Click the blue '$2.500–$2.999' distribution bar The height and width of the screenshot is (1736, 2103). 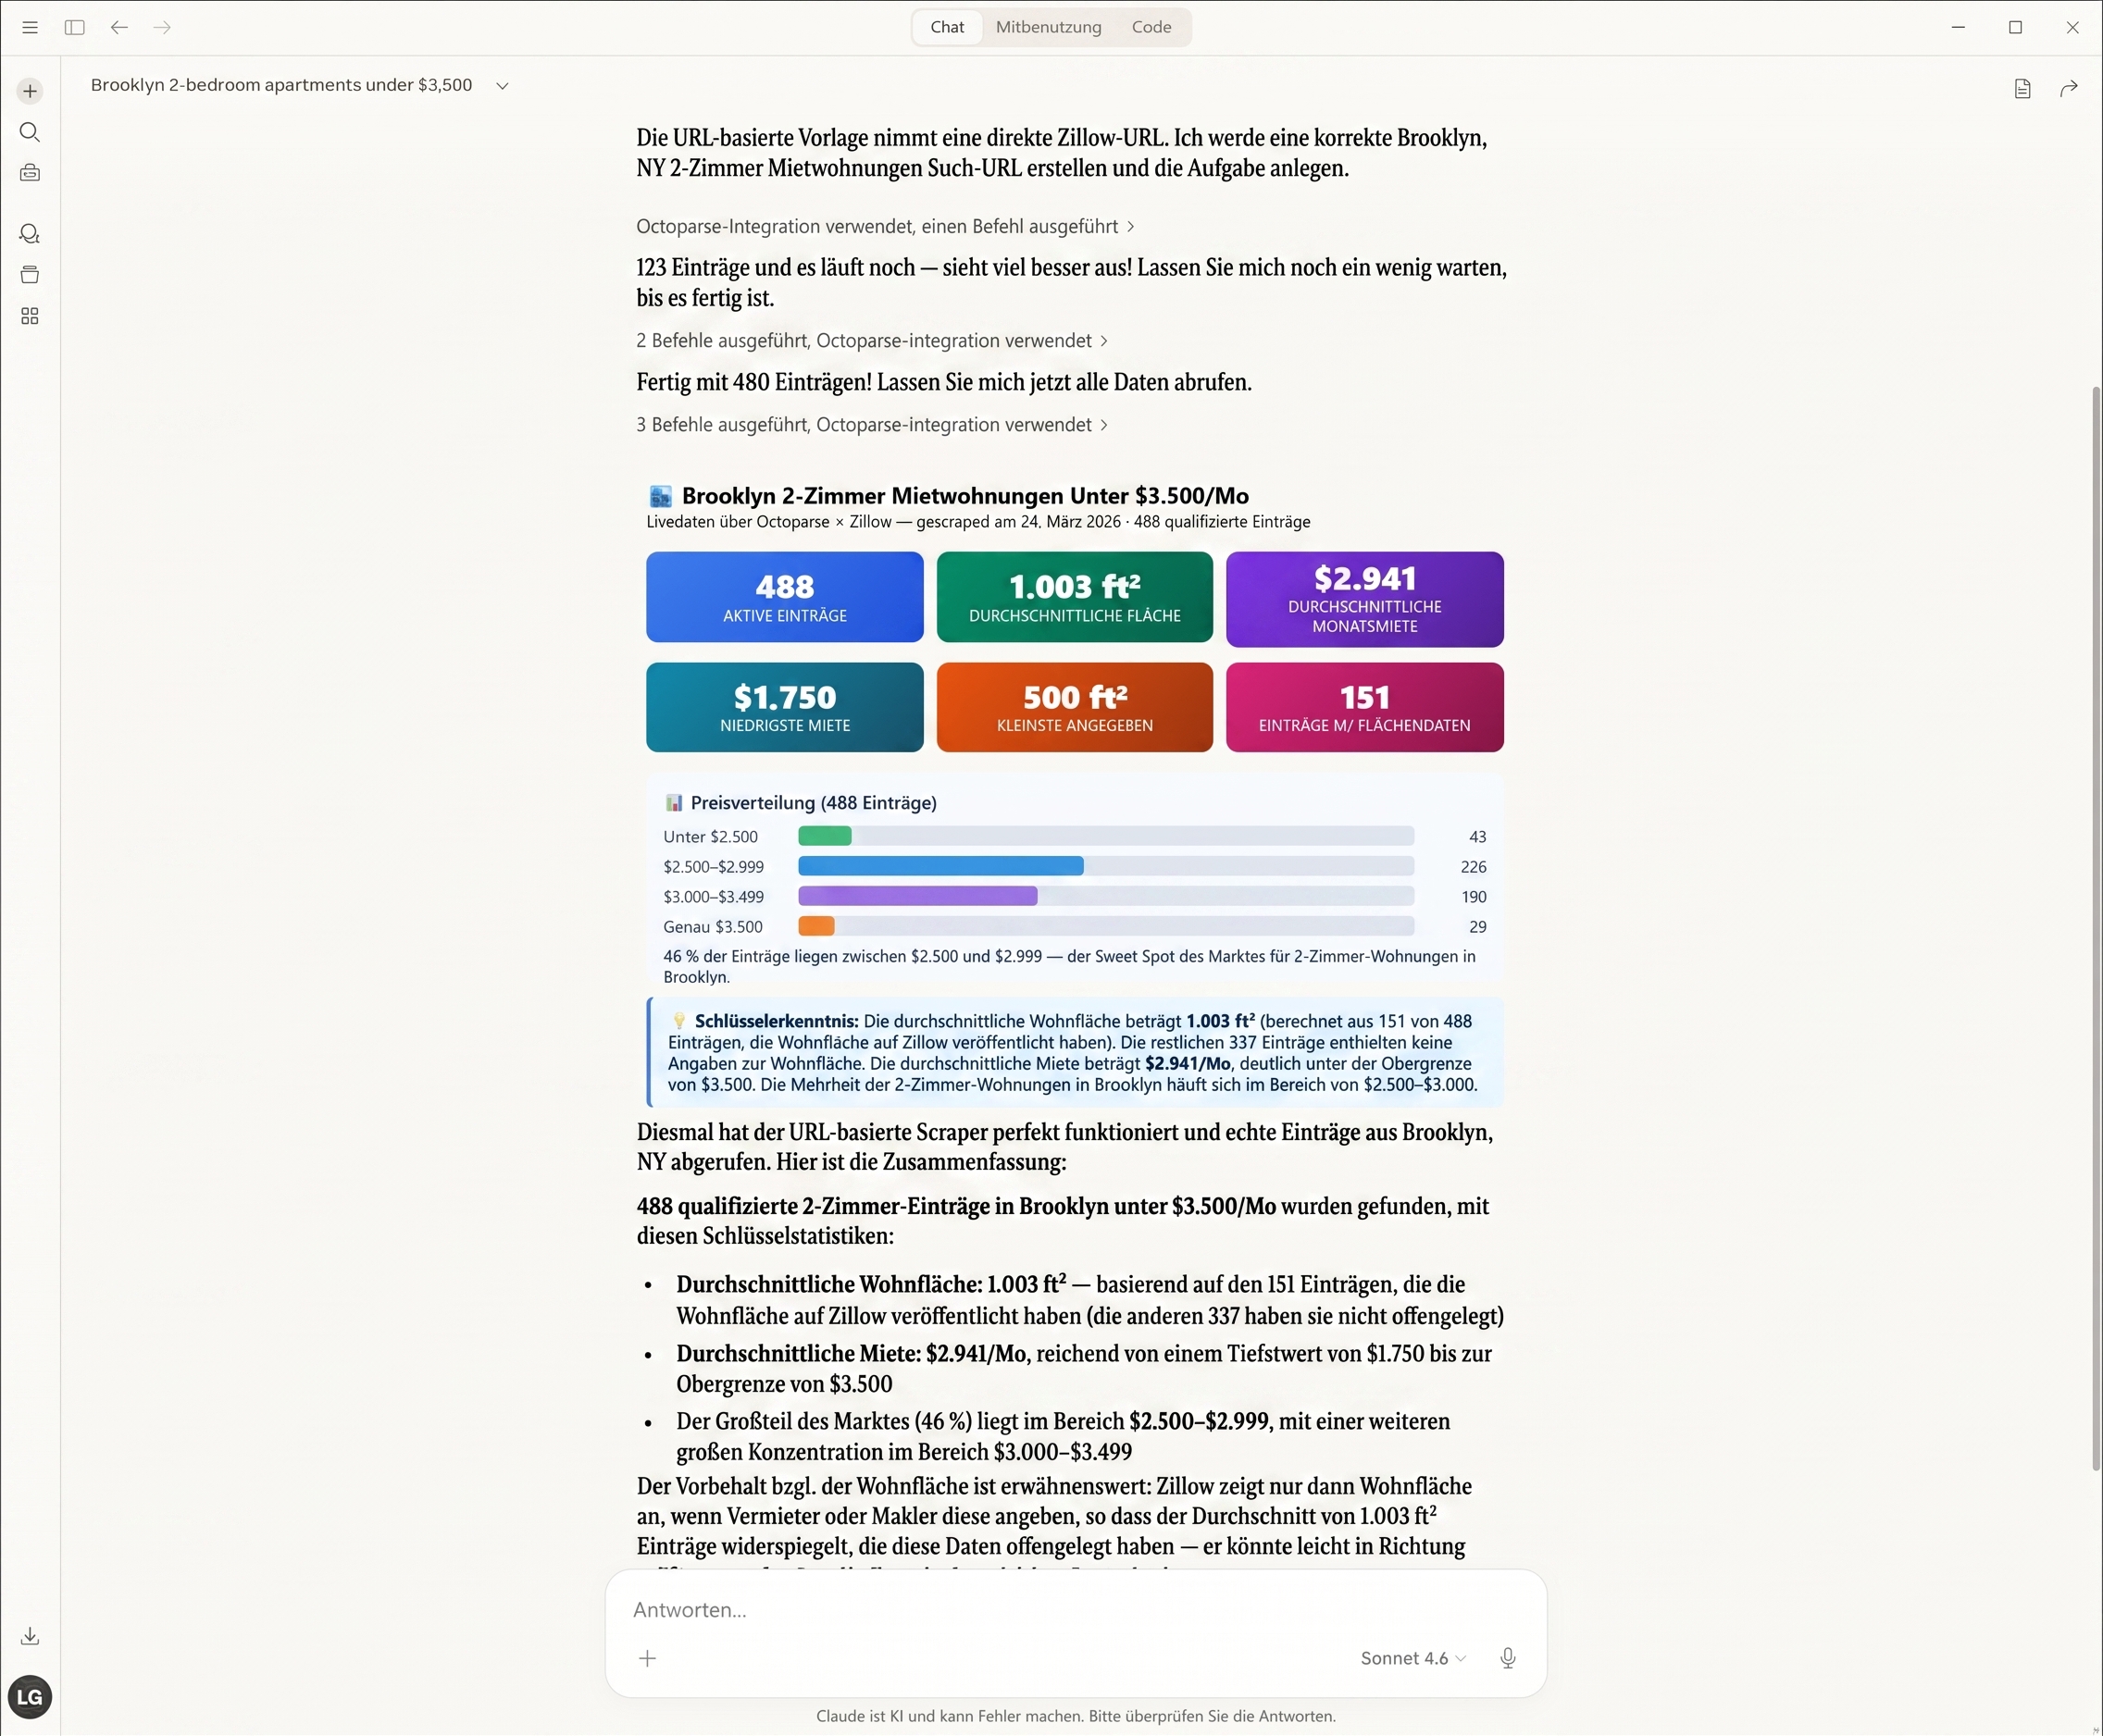point(941,866)
